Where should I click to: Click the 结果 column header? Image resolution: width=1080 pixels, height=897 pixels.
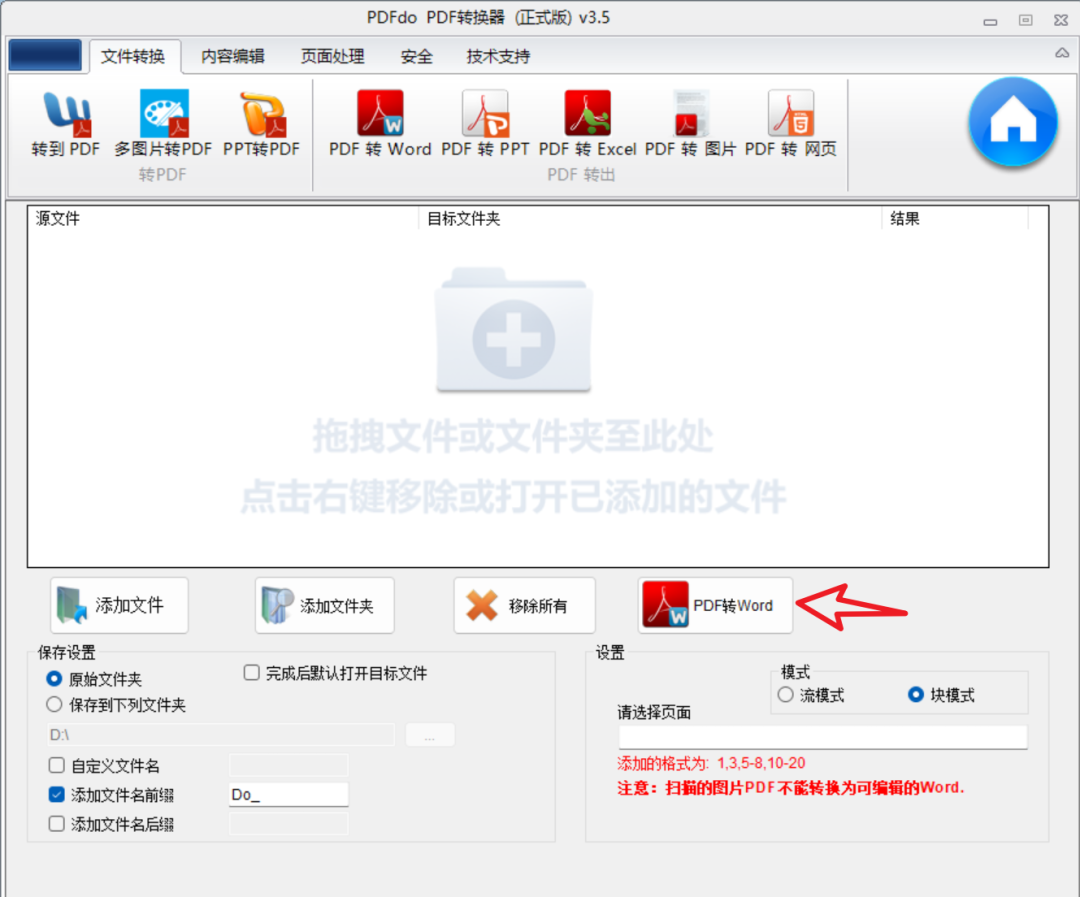pyautogui.click(x=955, y=218)
